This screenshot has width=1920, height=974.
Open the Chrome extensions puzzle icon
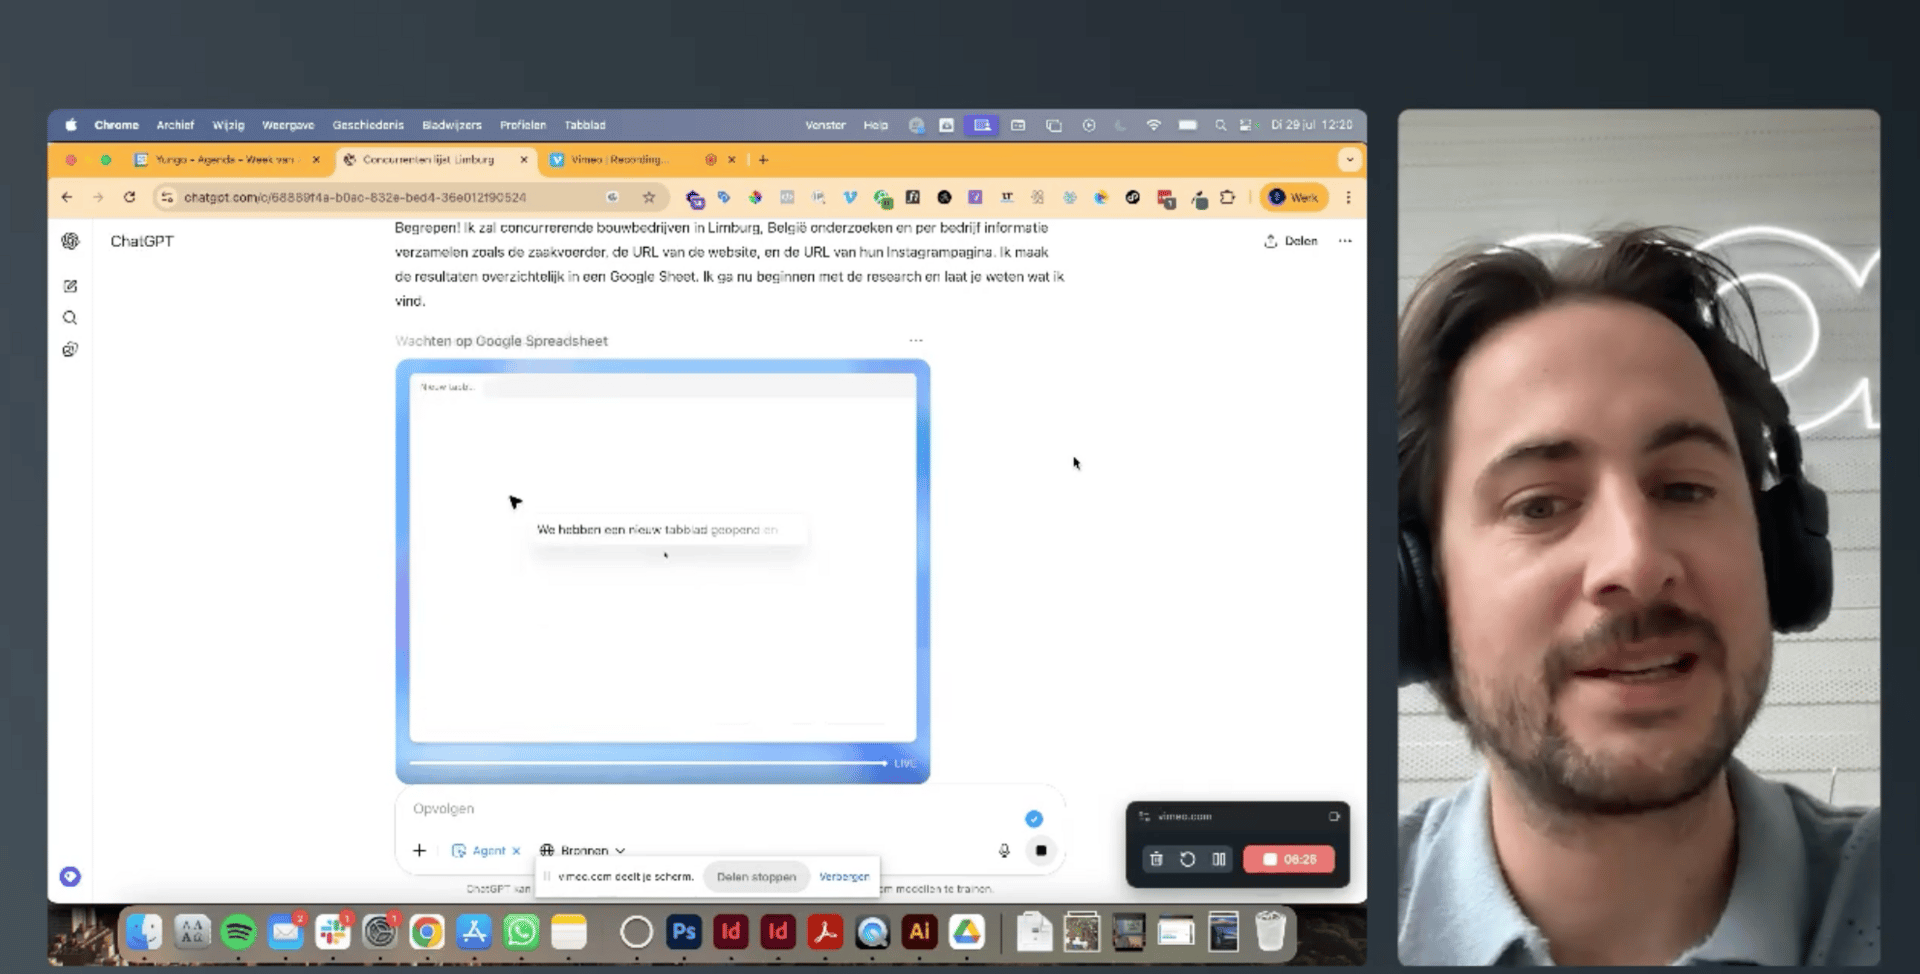[1227, 198]
